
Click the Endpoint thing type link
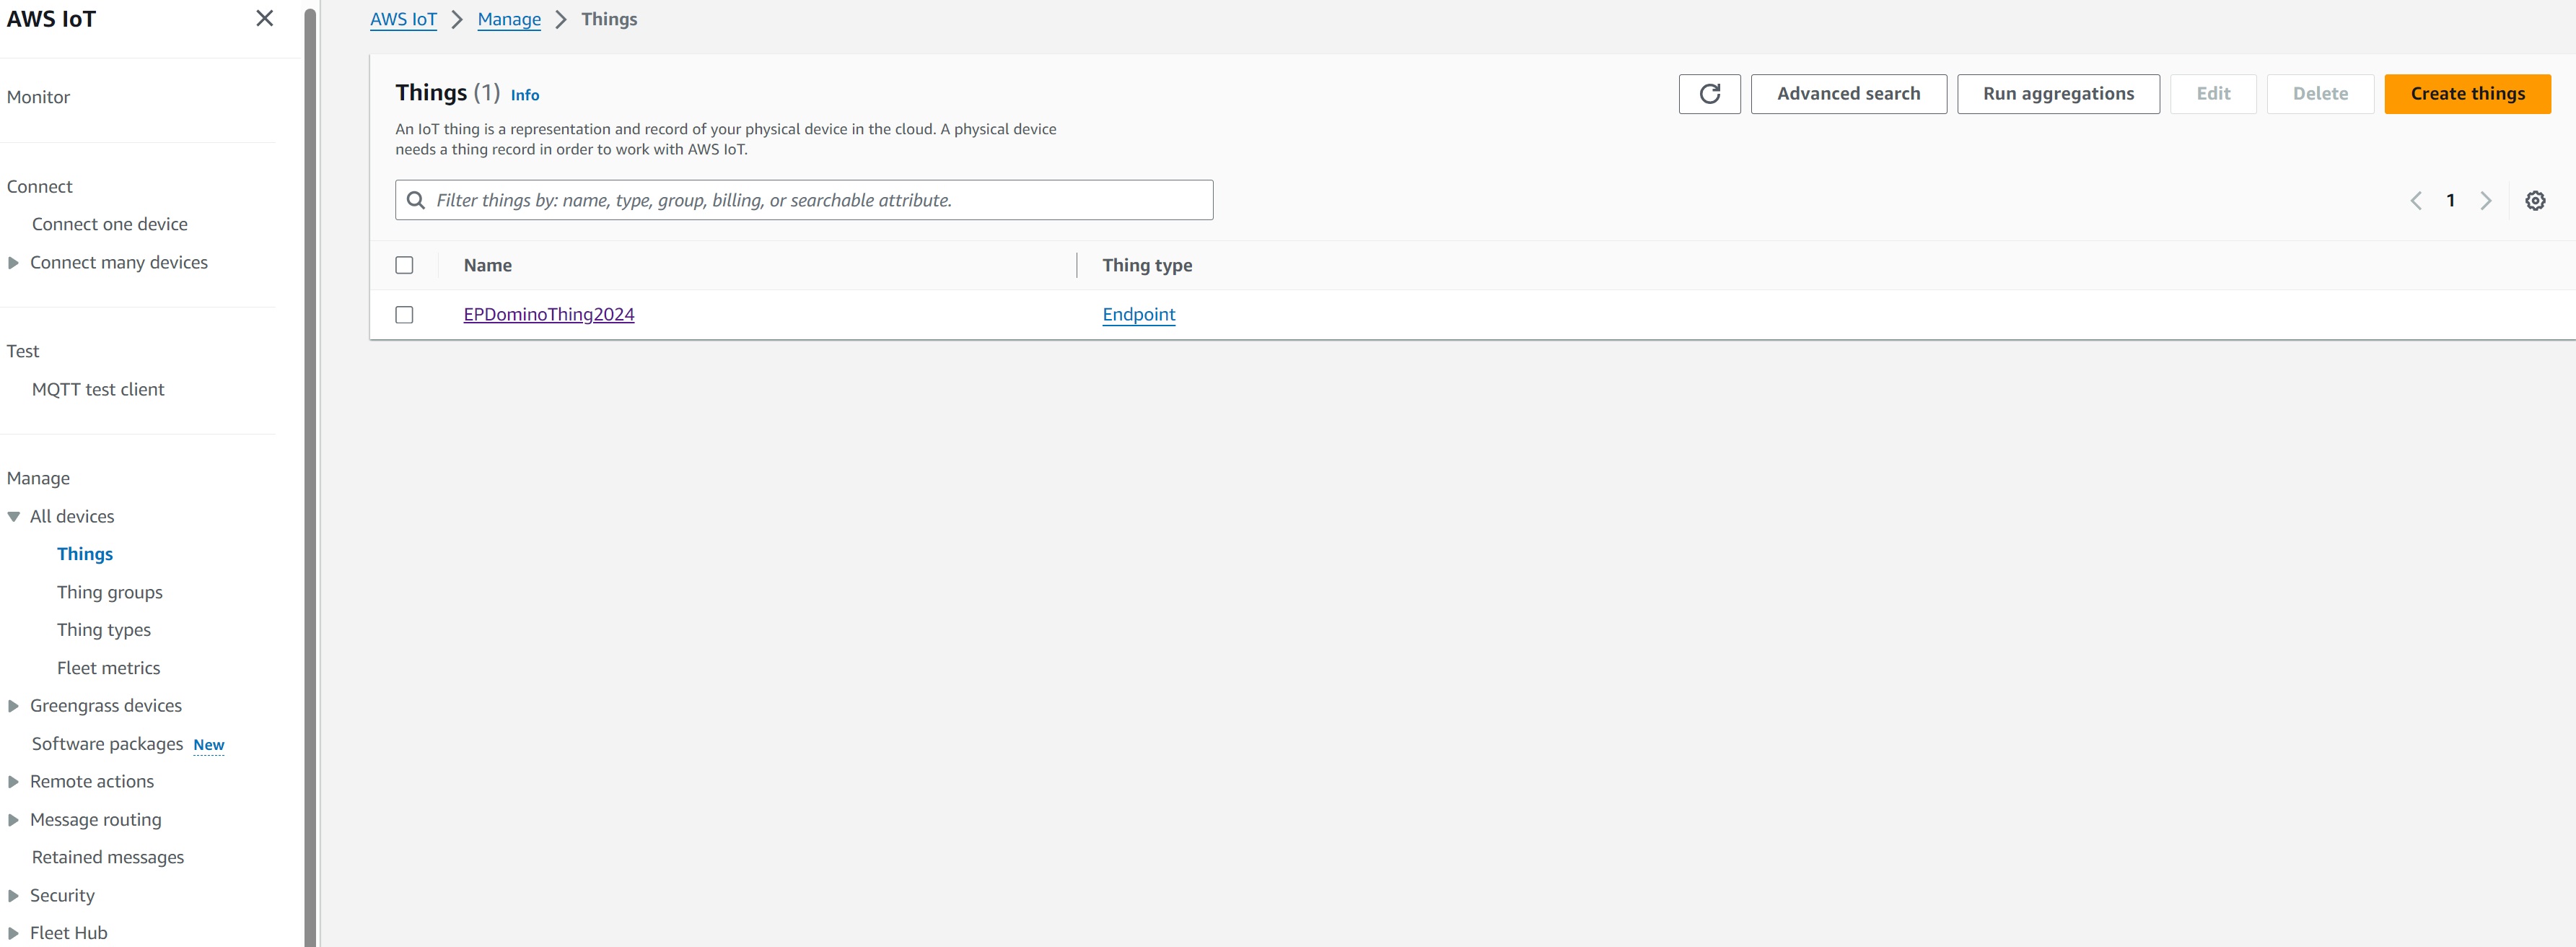click(x=1139, y=314)
